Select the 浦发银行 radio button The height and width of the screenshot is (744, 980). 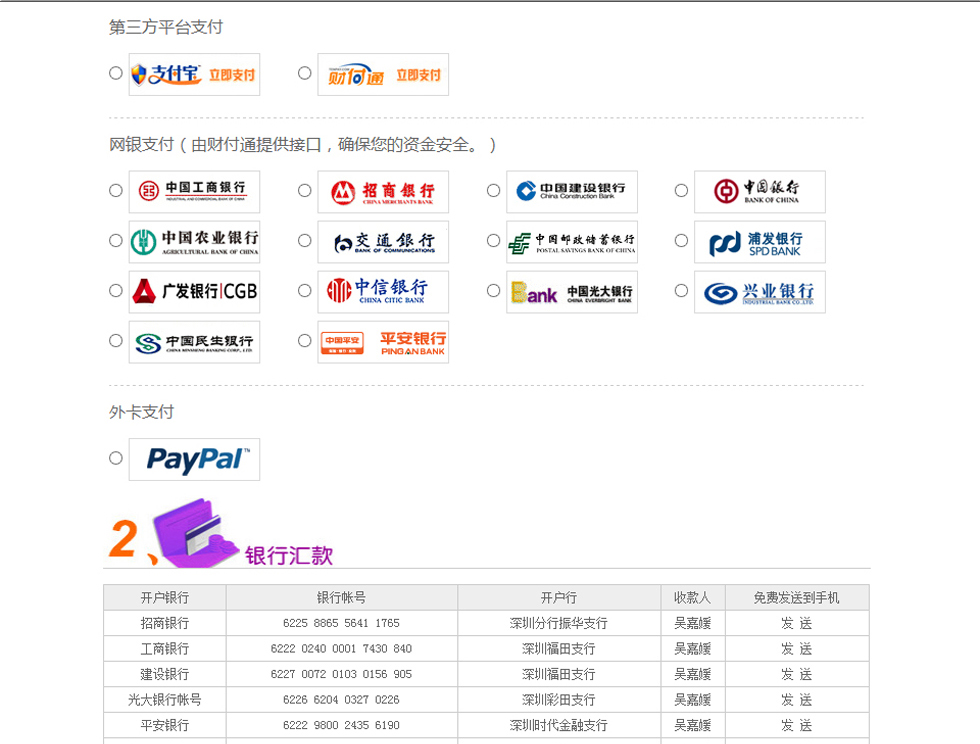tap(681, 241)
